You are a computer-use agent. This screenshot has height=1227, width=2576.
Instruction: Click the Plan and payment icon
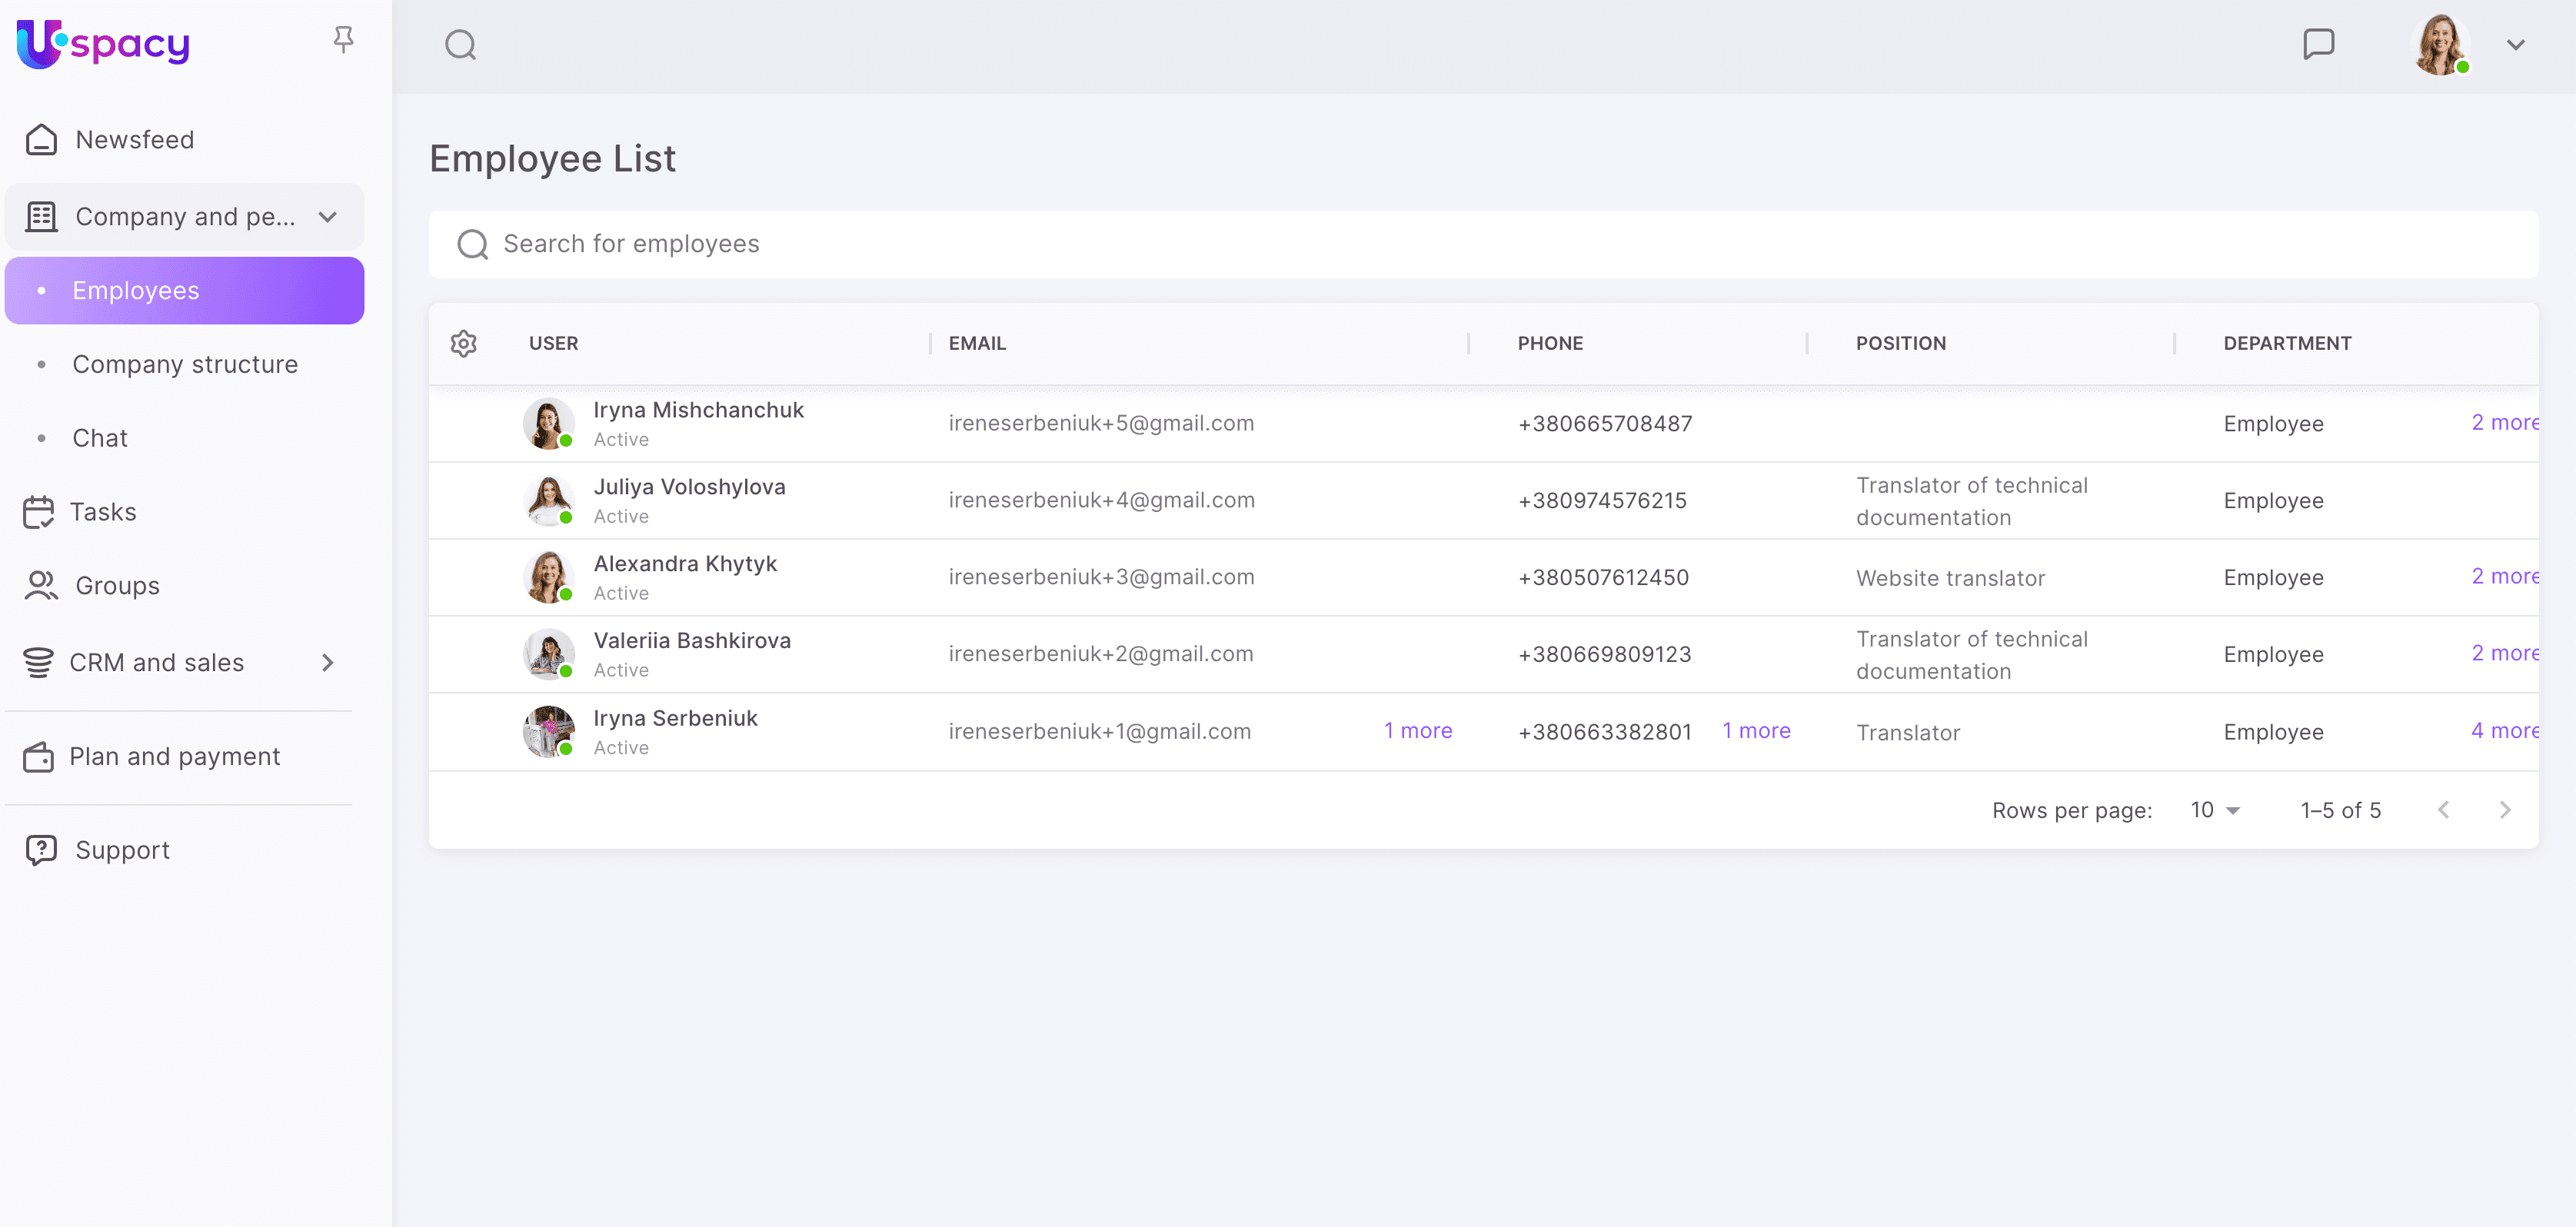(x=39, y=757)
